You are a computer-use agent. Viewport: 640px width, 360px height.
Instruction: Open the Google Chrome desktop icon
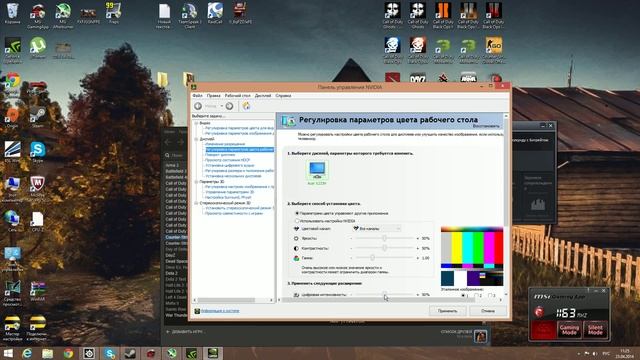point(12,84)
